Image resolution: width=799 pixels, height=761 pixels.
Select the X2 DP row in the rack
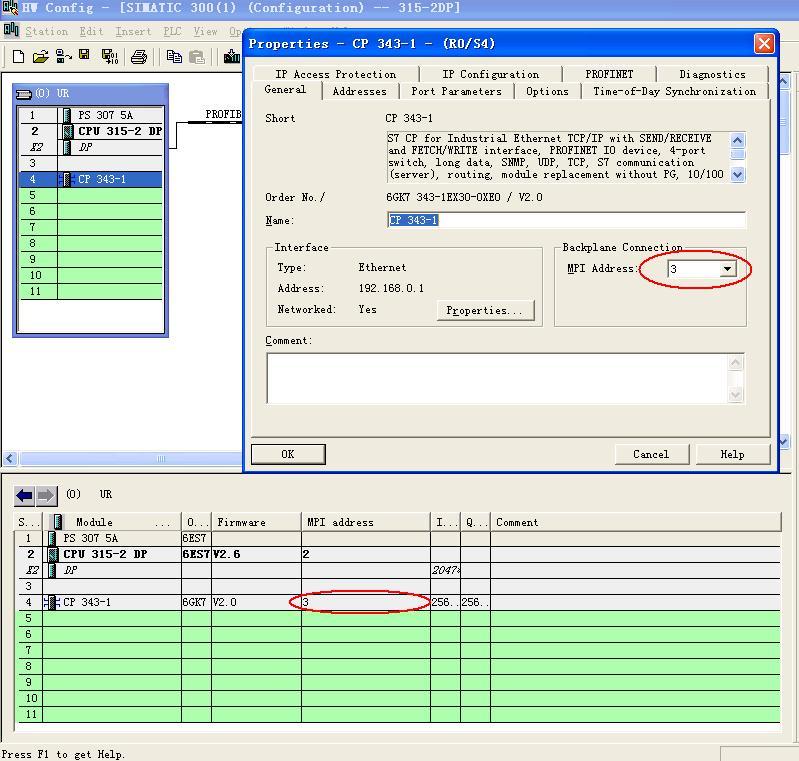click(x=91, y=147)
